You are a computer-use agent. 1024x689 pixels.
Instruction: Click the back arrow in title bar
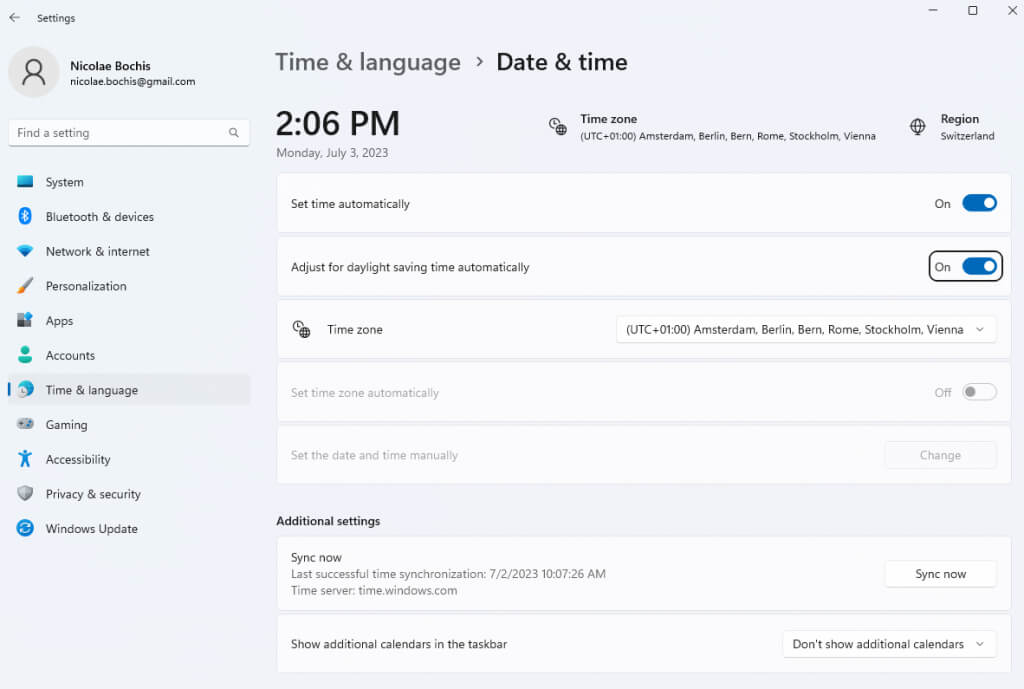click(14, 18)
